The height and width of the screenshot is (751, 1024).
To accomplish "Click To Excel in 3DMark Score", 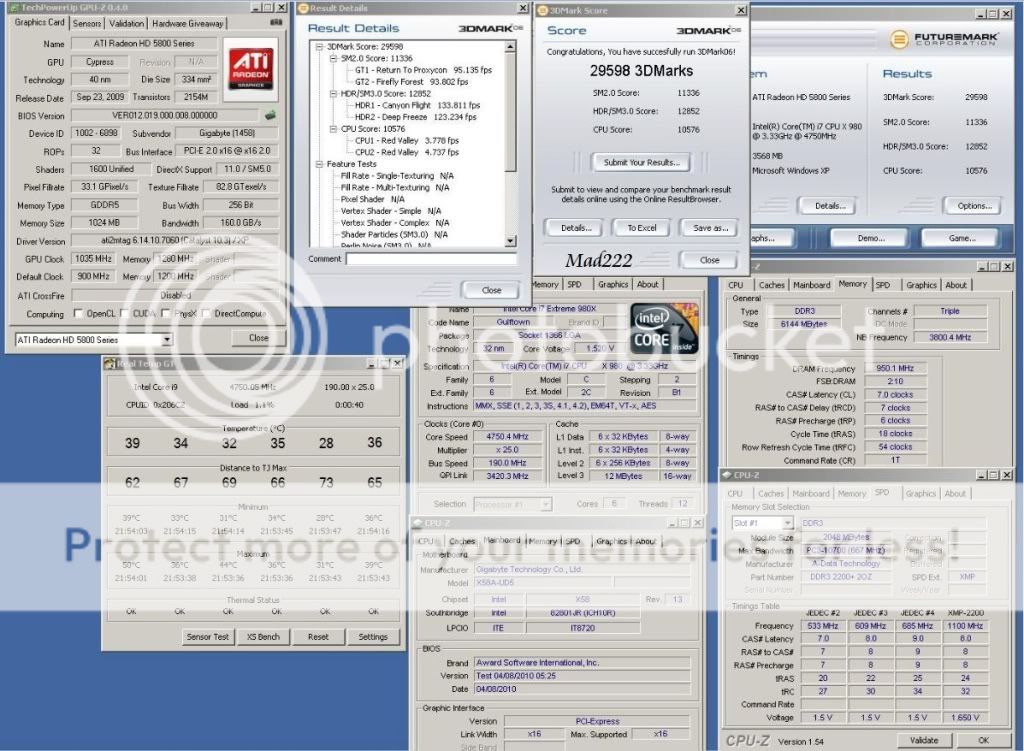I will 642,228.
